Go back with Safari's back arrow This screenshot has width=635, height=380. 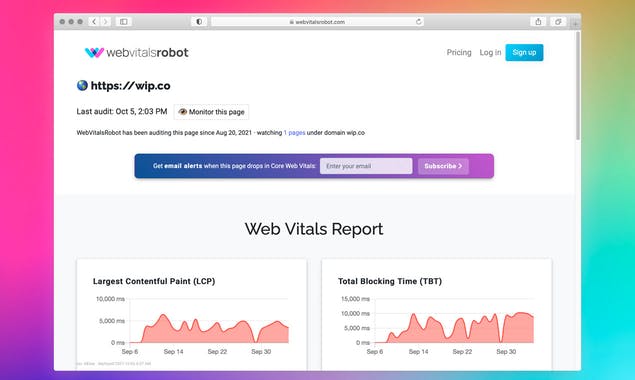(94, 21)
